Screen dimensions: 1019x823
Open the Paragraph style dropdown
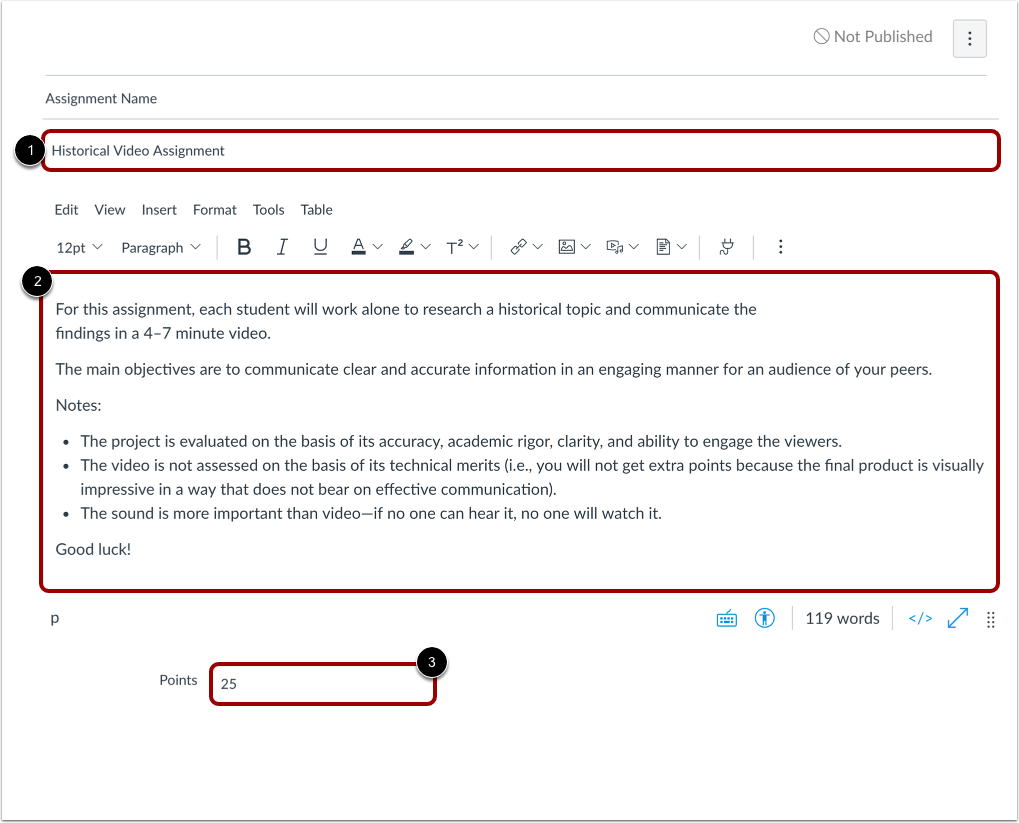click(160, 247)
